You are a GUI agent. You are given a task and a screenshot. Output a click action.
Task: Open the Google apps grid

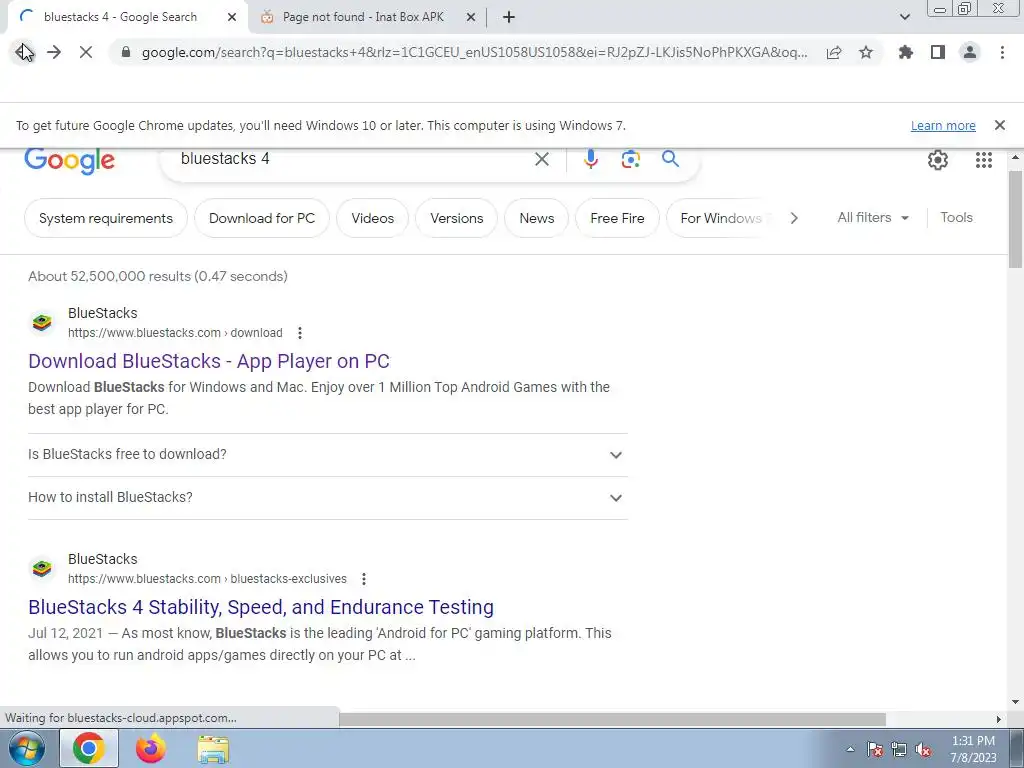coord(984,160)
